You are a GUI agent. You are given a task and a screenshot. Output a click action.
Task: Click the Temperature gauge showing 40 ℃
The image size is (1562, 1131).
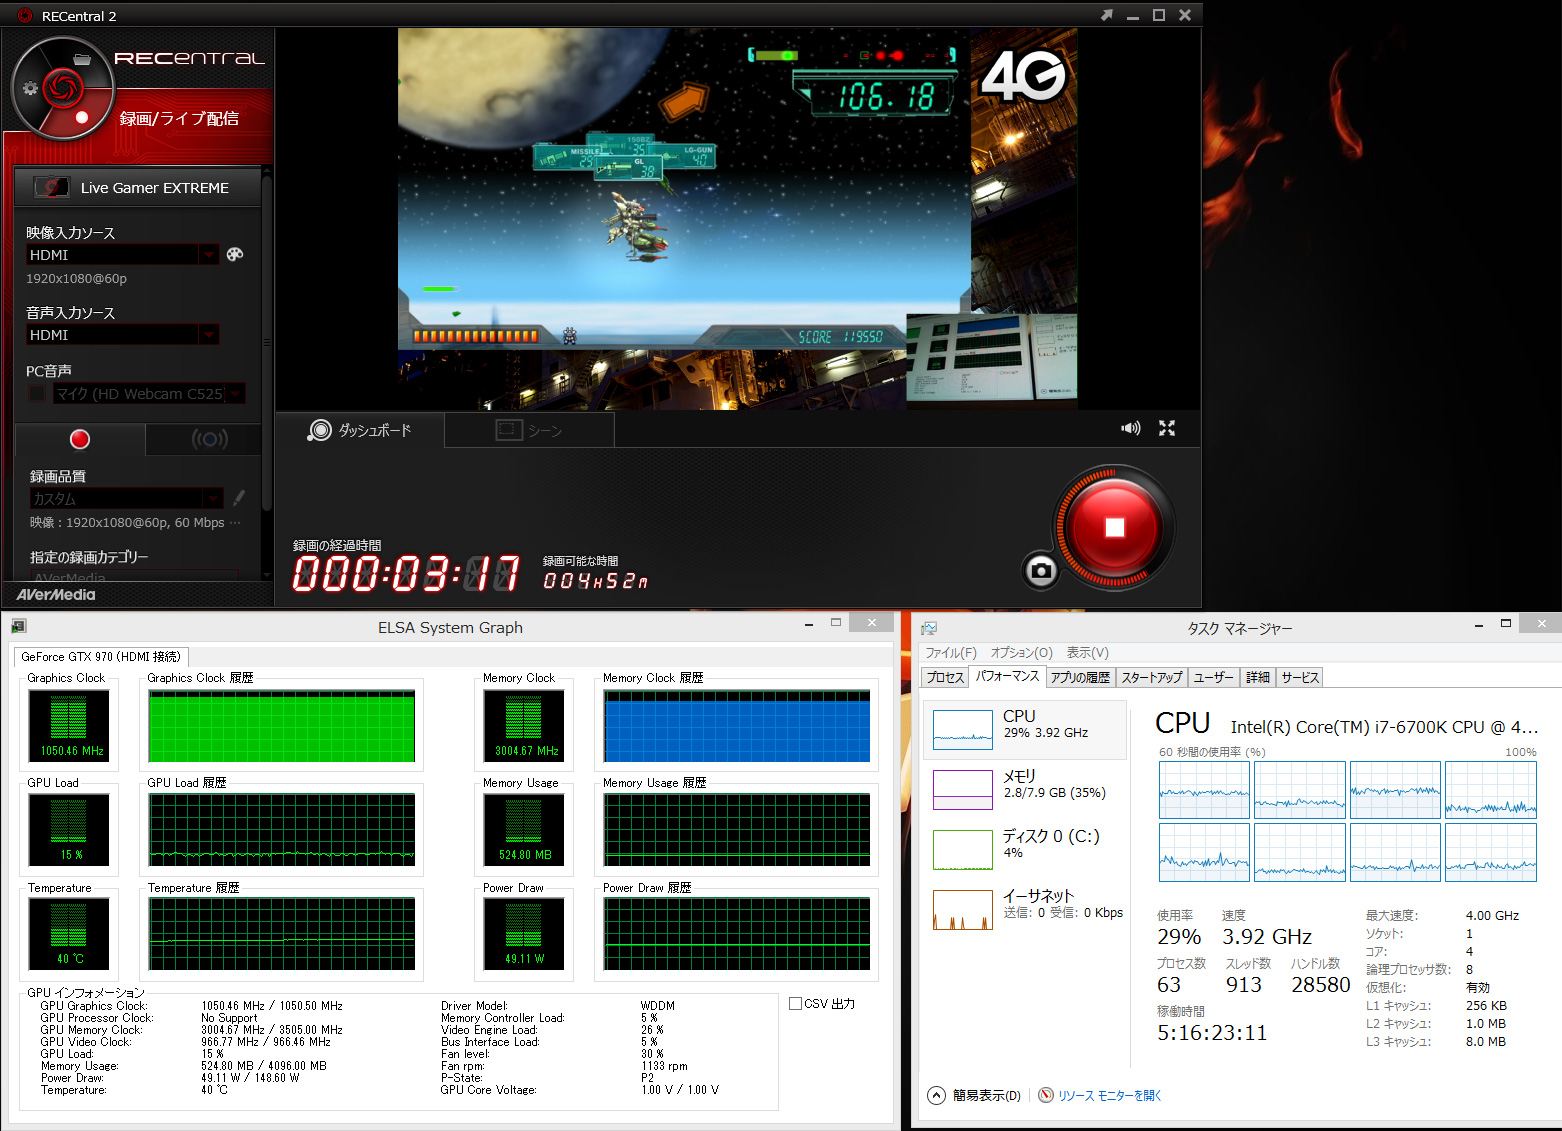pyautogui.click(x=68, y=934)
